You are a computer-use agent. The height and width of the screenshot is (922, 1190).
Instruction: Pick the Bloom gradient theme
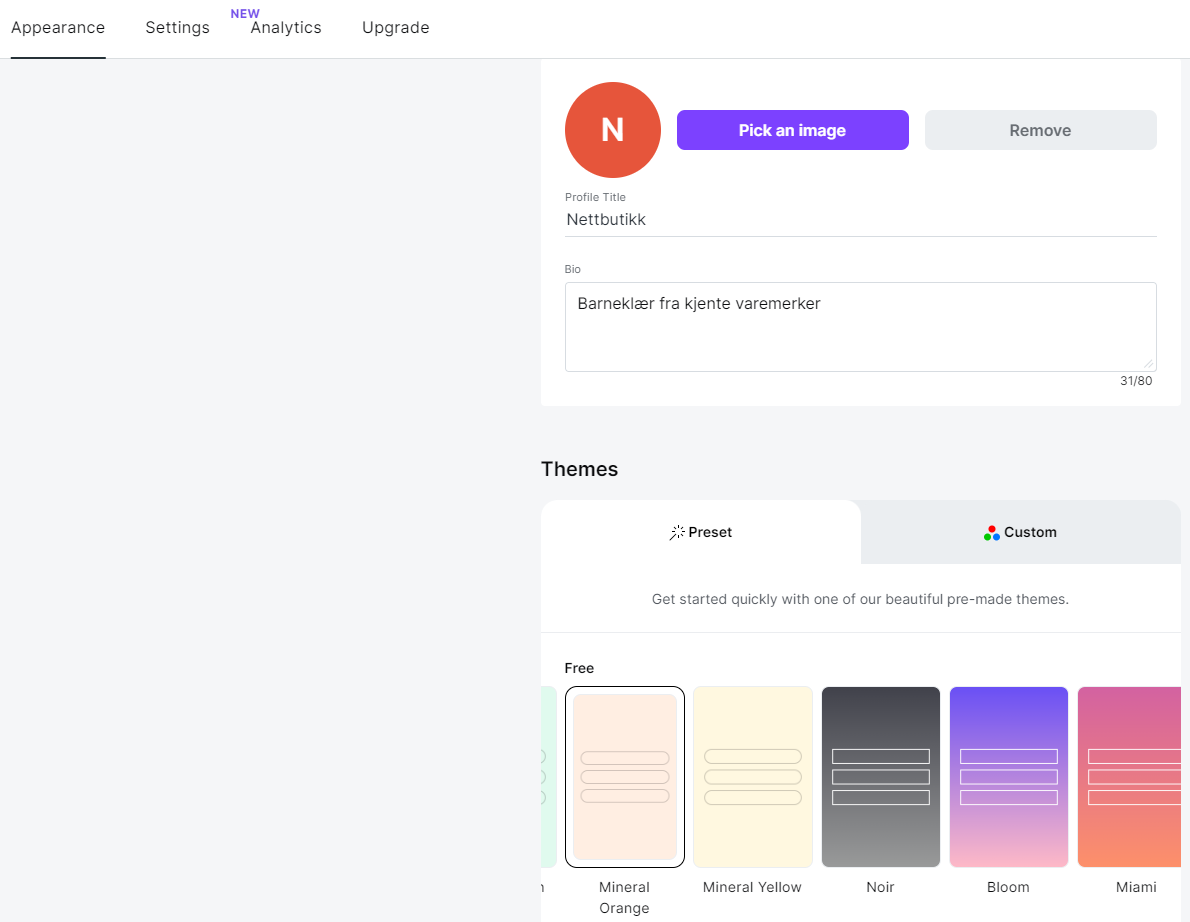point(1008,777)
